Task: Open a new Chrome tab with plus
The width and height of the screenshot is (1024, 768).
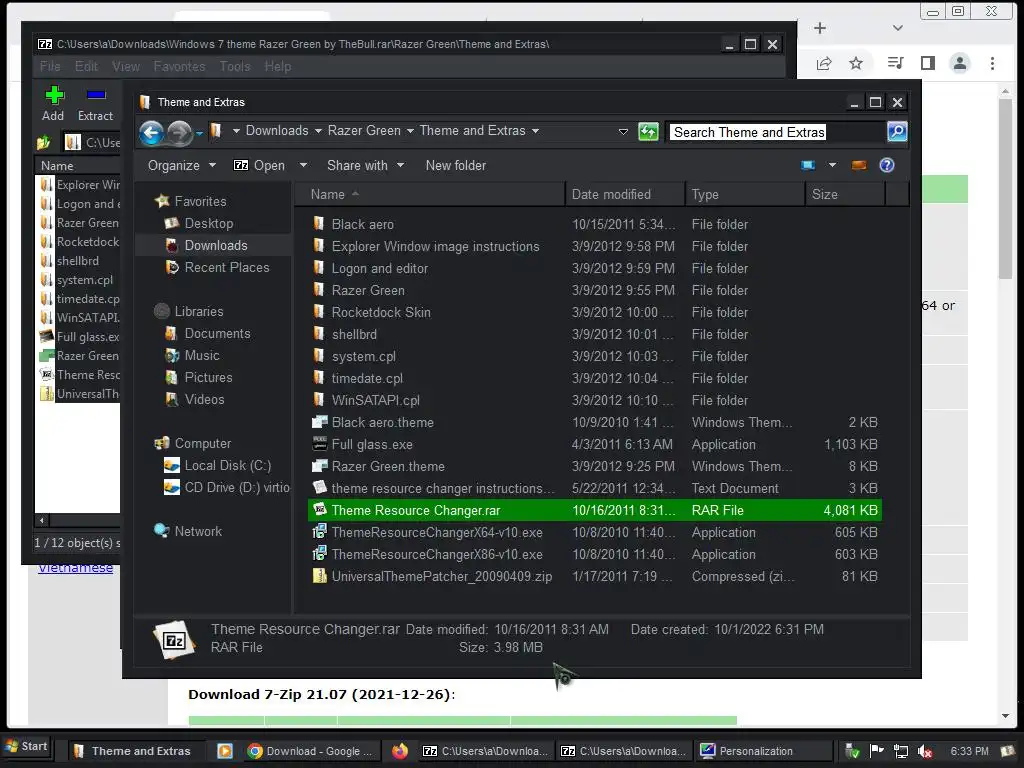Action: (x=820, y=28)
